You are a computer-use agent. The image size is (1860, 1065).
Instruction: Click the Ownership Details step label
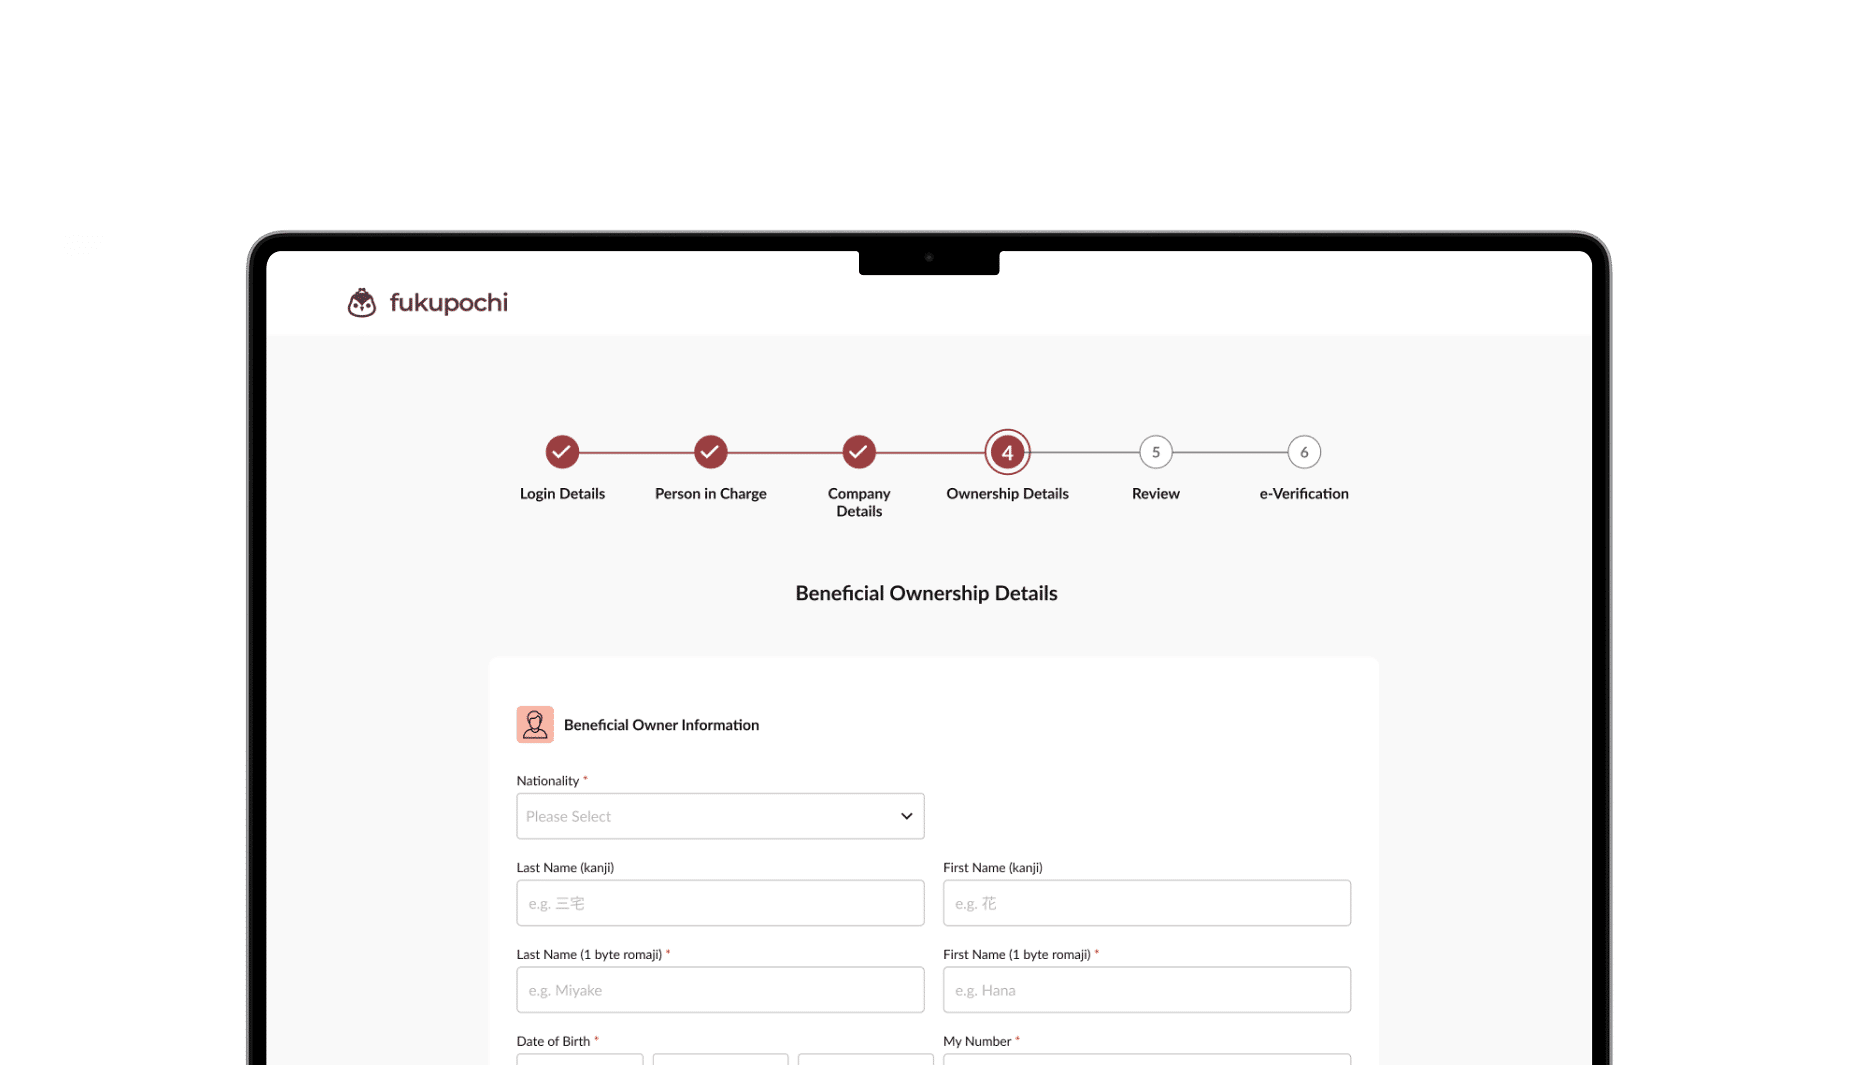1007,494
